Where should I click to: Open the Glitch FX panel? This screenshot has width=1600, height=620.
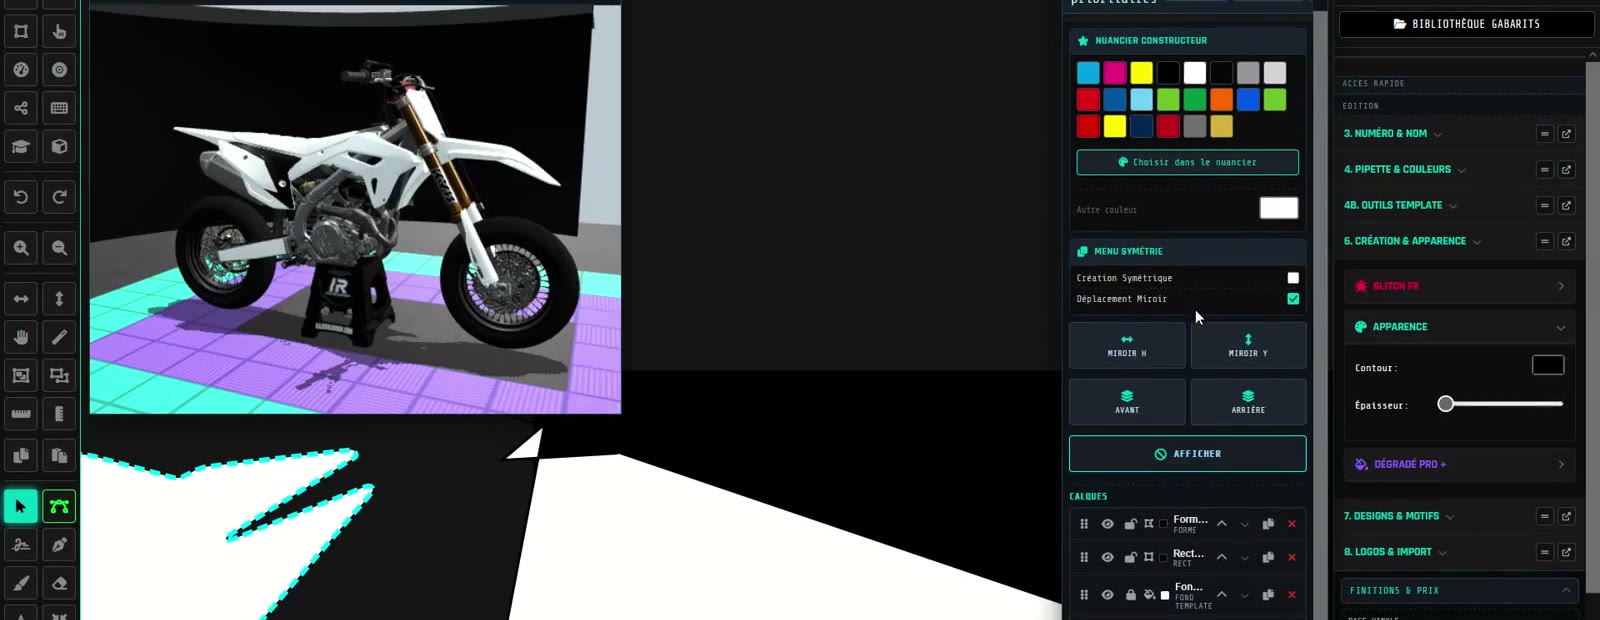click(x=1460, y=286)
